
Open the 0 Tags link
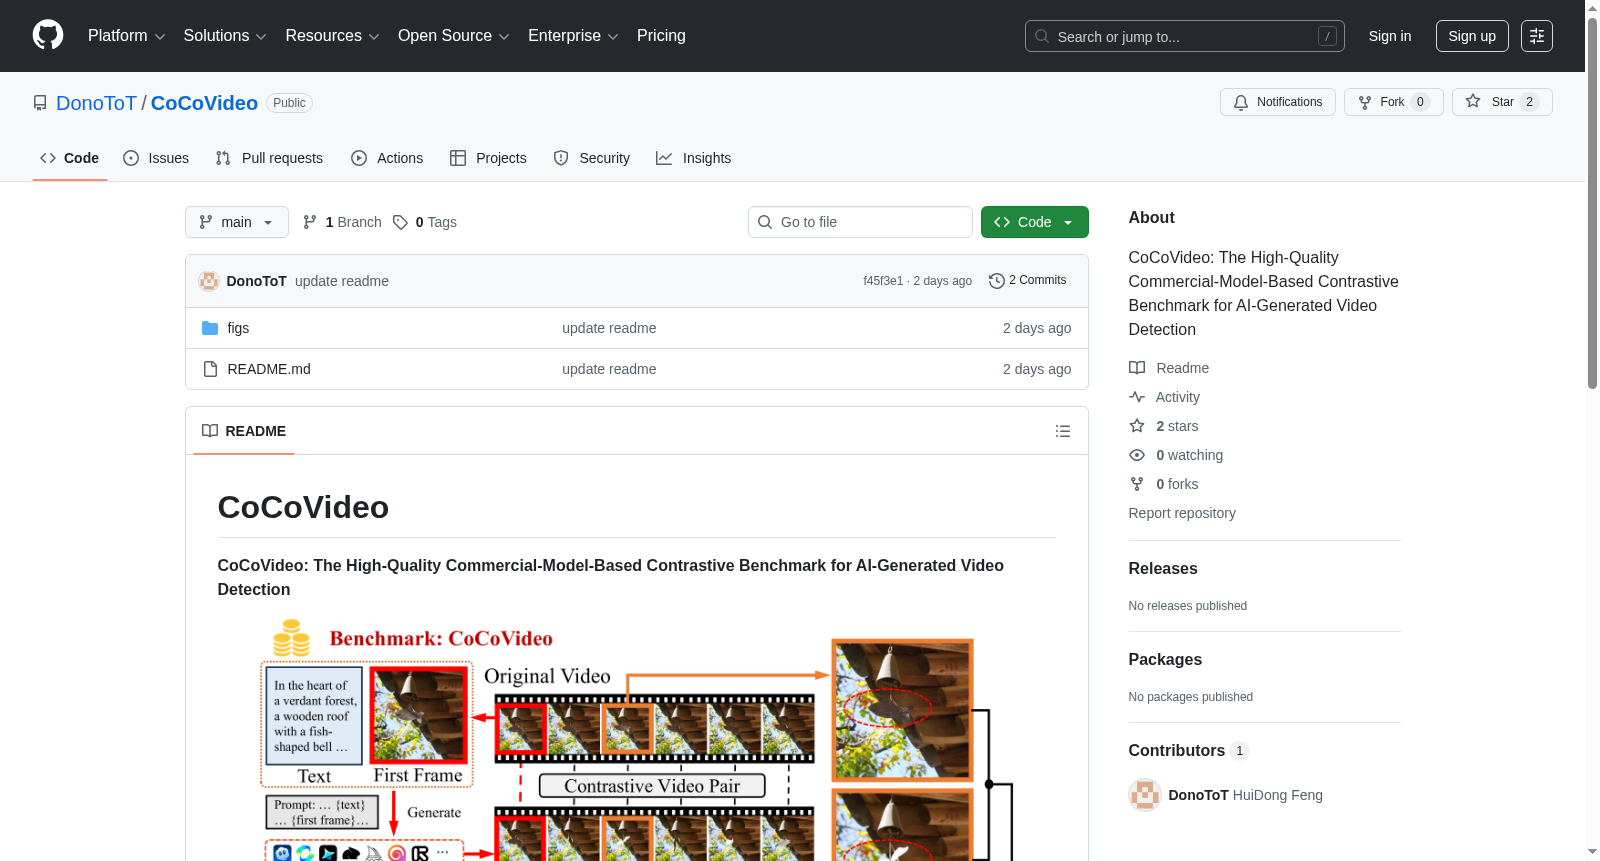click(425, 222)
